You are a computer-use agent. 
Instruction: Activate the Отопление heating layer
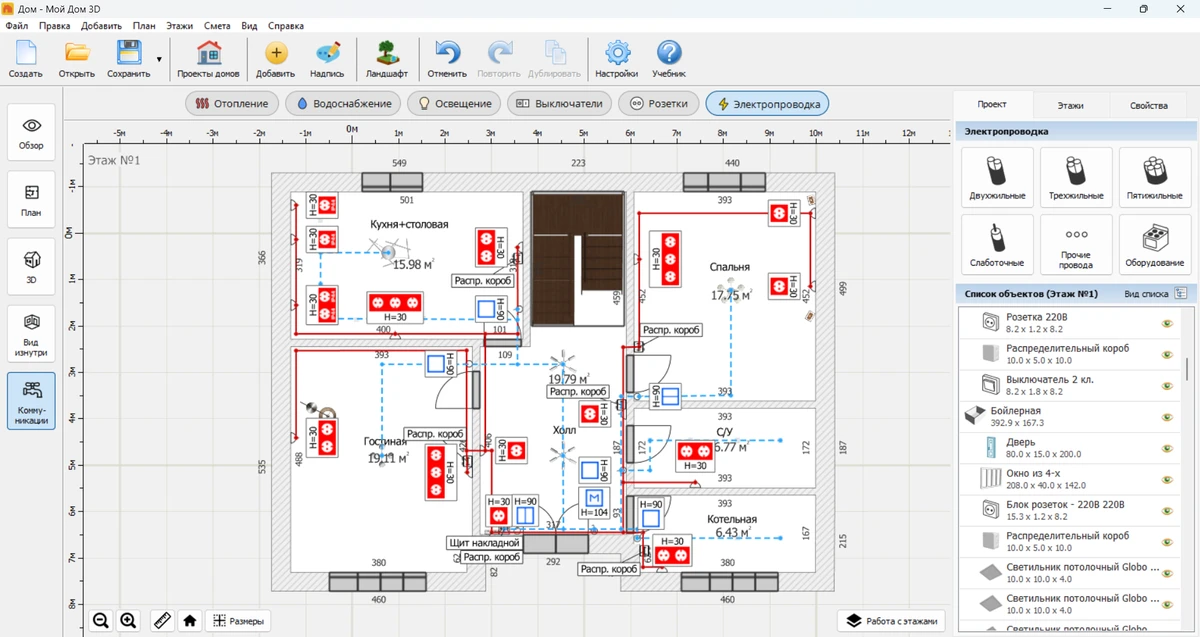(231, 103)
